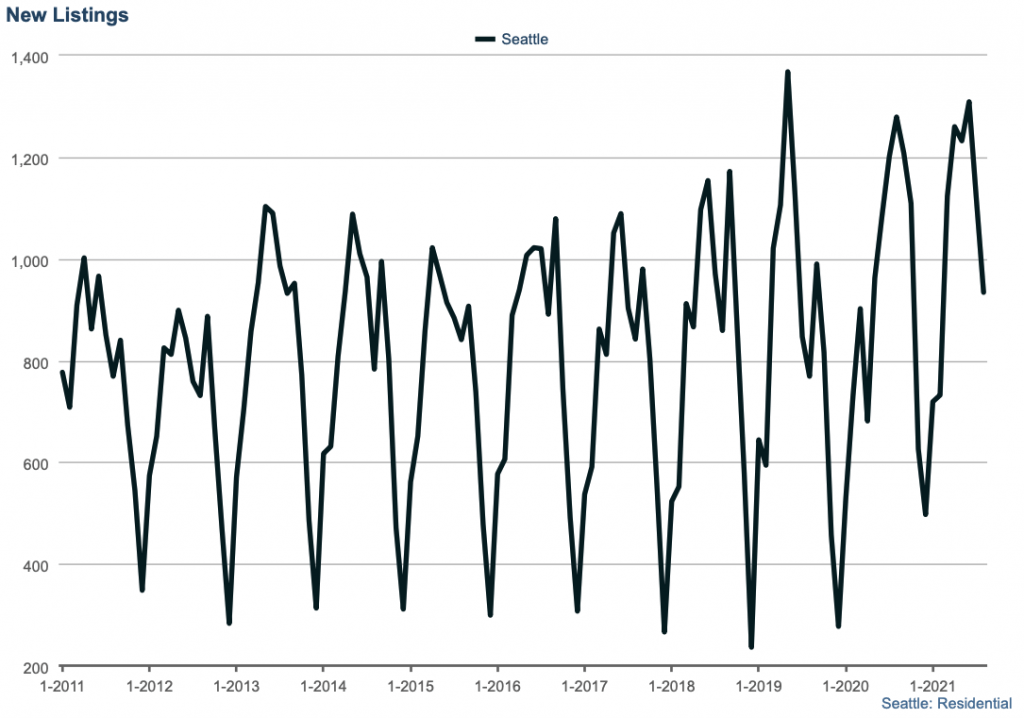Click the 1-2015 x-axis tick label
1024x718 pixels.
pyautogui.click(x=409, y=688)
